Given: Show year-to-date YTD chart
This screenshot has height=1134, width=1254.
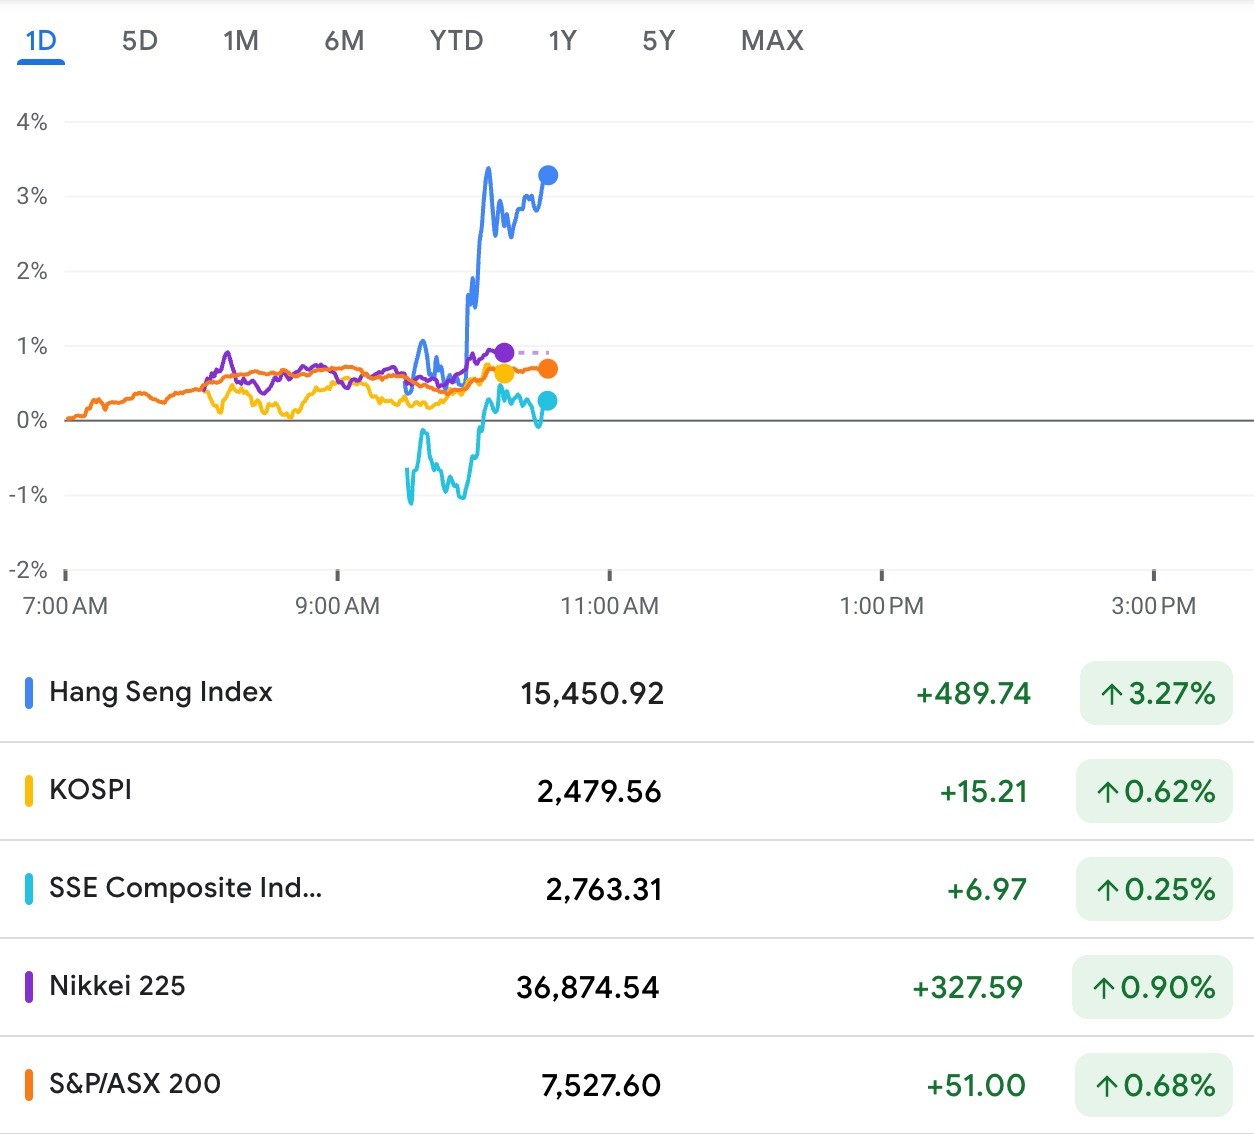Looking at the screenshot, I should [x=456, y=41].
